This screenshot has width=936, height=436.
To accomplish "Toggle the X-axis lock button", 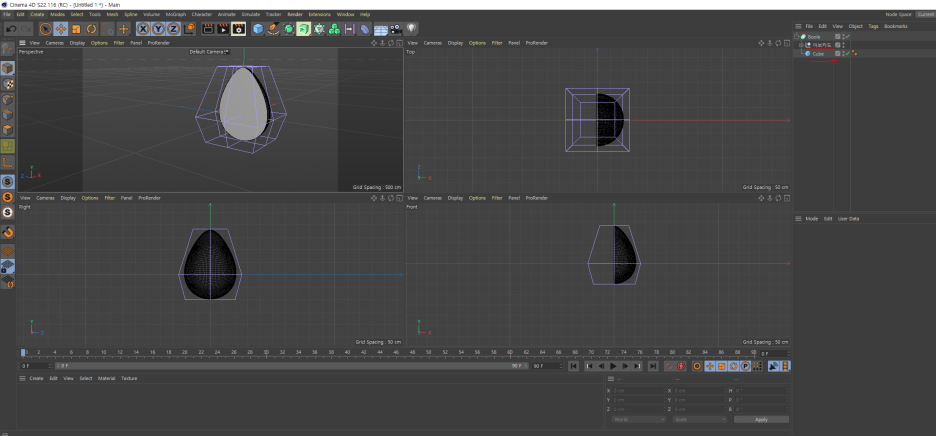I will click(142, 29).
